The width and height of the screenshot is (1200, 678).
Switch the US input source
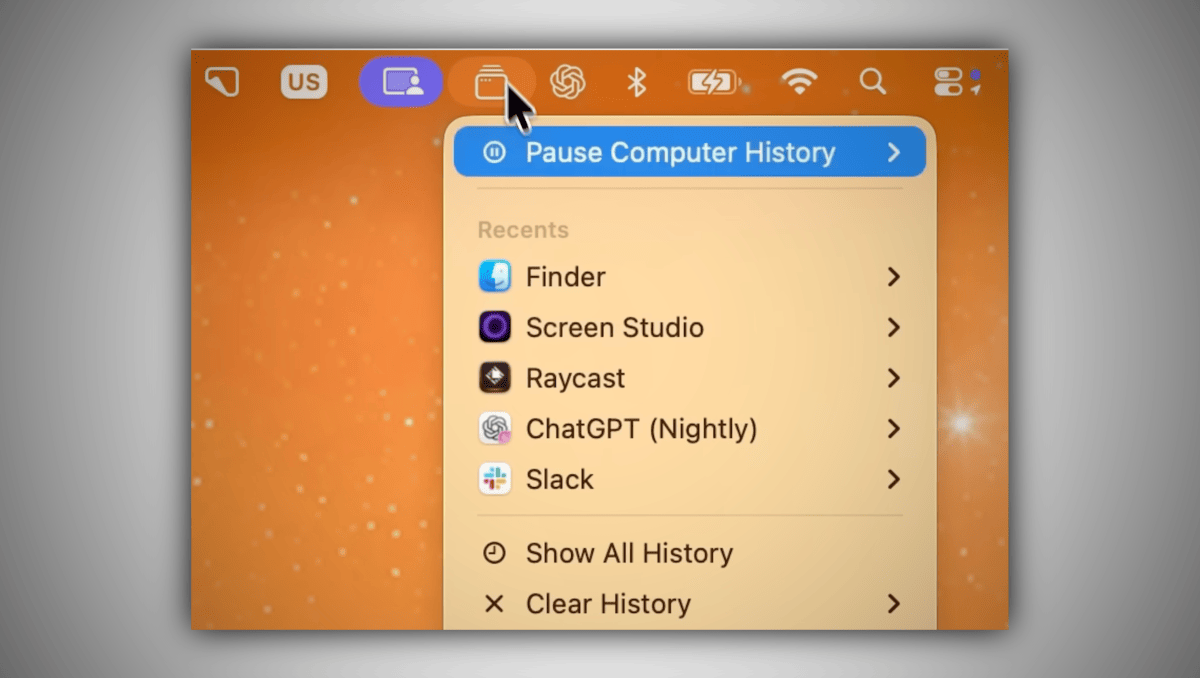click(x=304, y=82)
